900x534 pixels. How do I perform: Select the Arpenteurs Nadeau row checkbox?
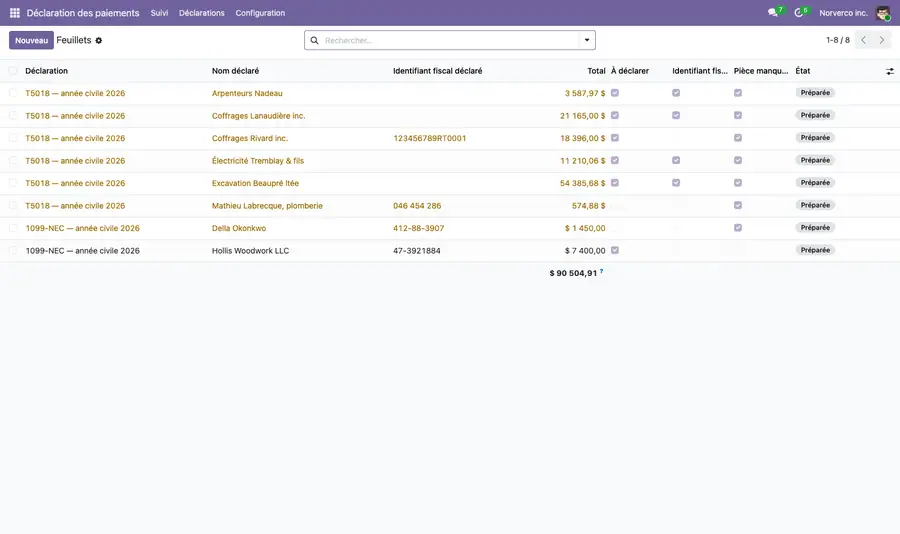(13, 93)
